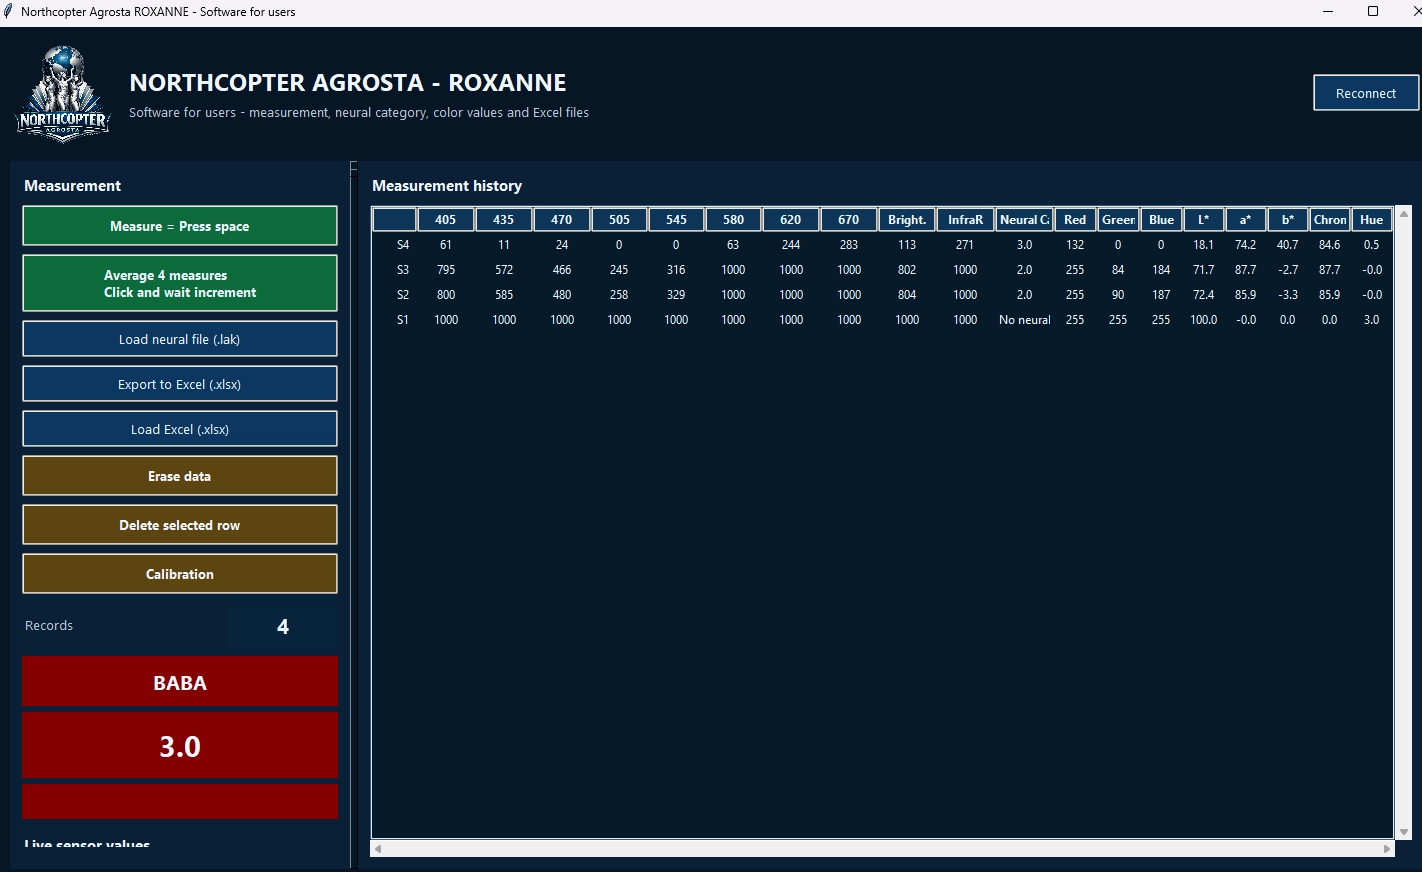
Task: Click the 670 column header
Action: [x=849, y=220]
